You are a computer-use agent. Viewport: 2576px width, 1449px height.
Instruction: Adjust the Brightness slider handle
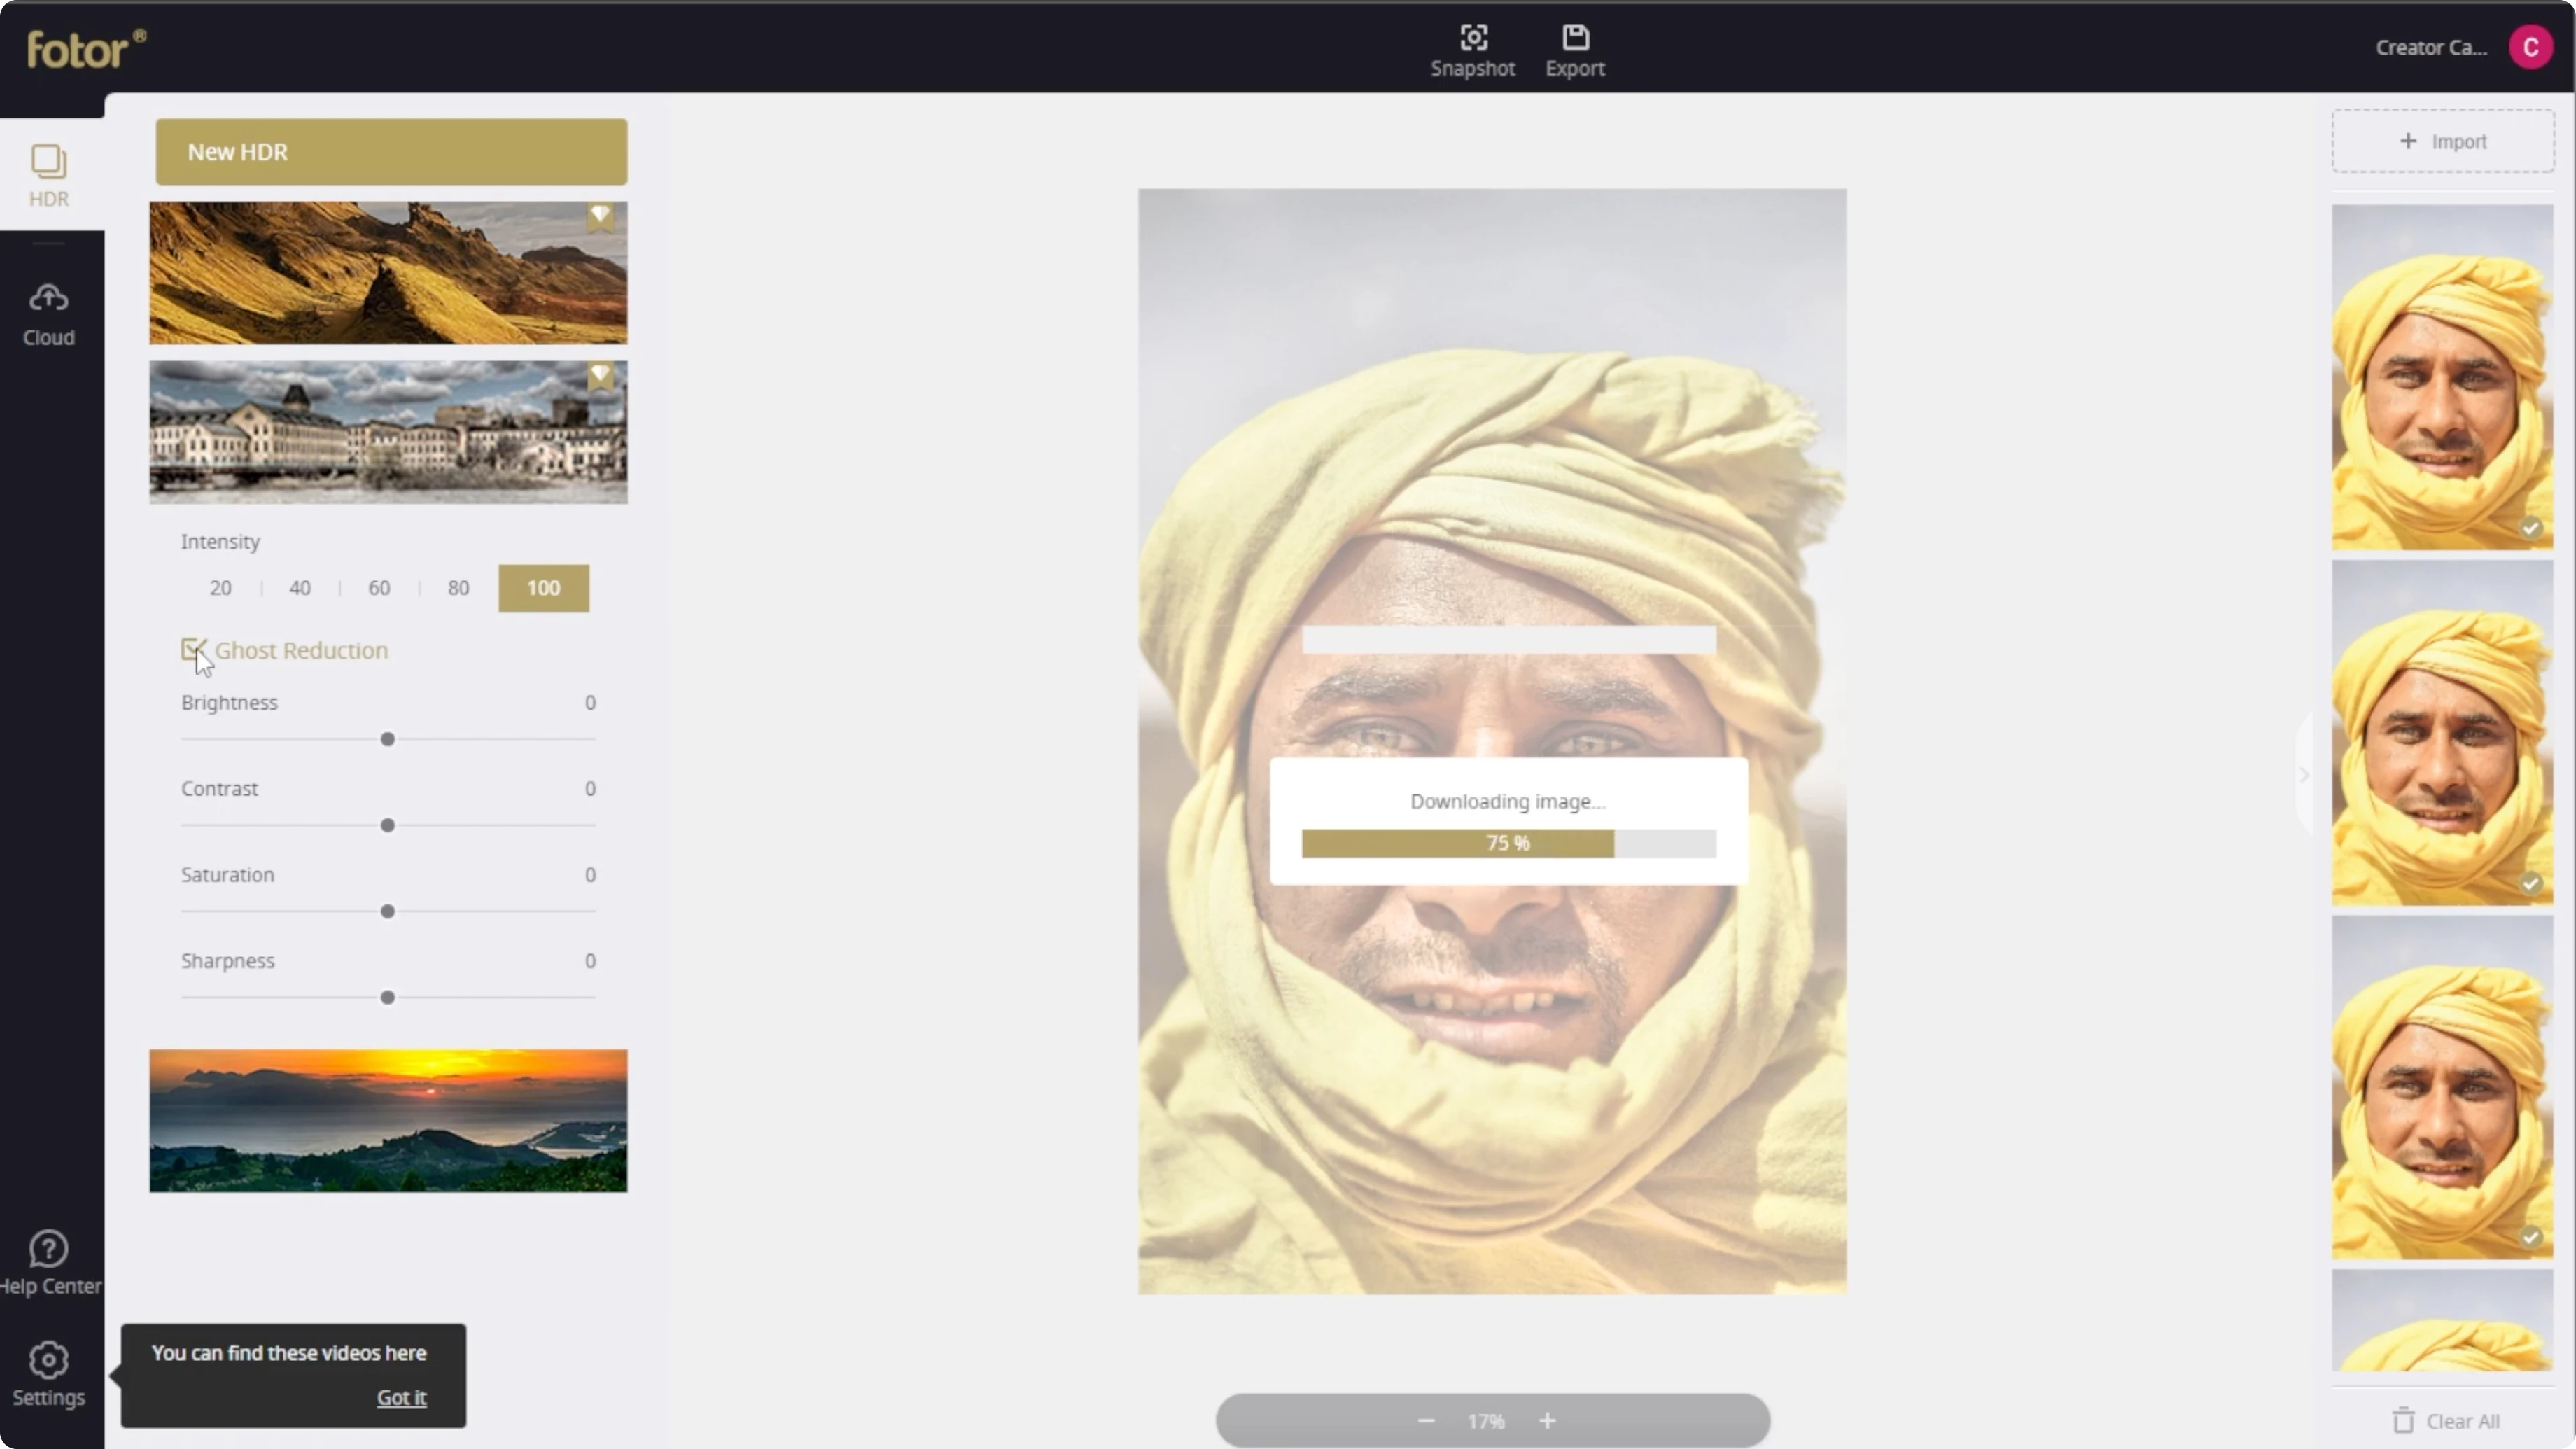point(387,739)
